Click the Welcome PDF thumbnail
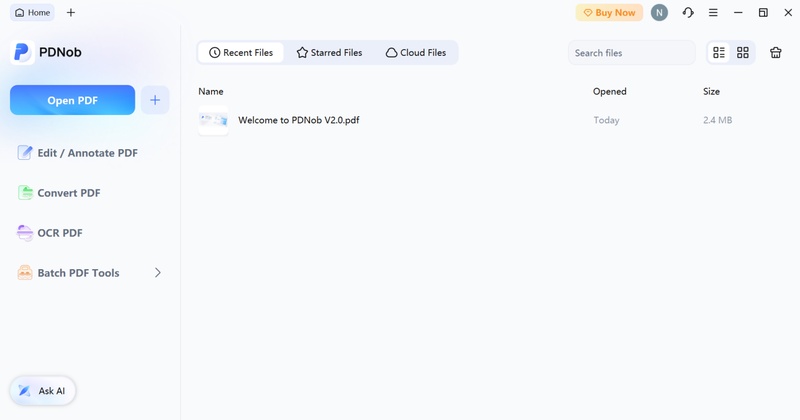This screenshot has height=420, width=800. [x=213, y=120]
